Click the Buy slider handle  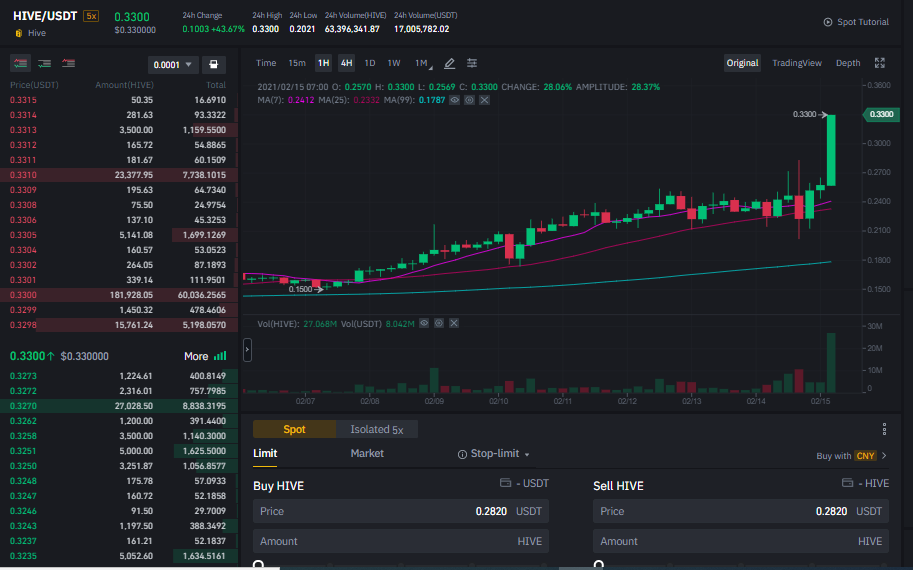pos(259,565)
